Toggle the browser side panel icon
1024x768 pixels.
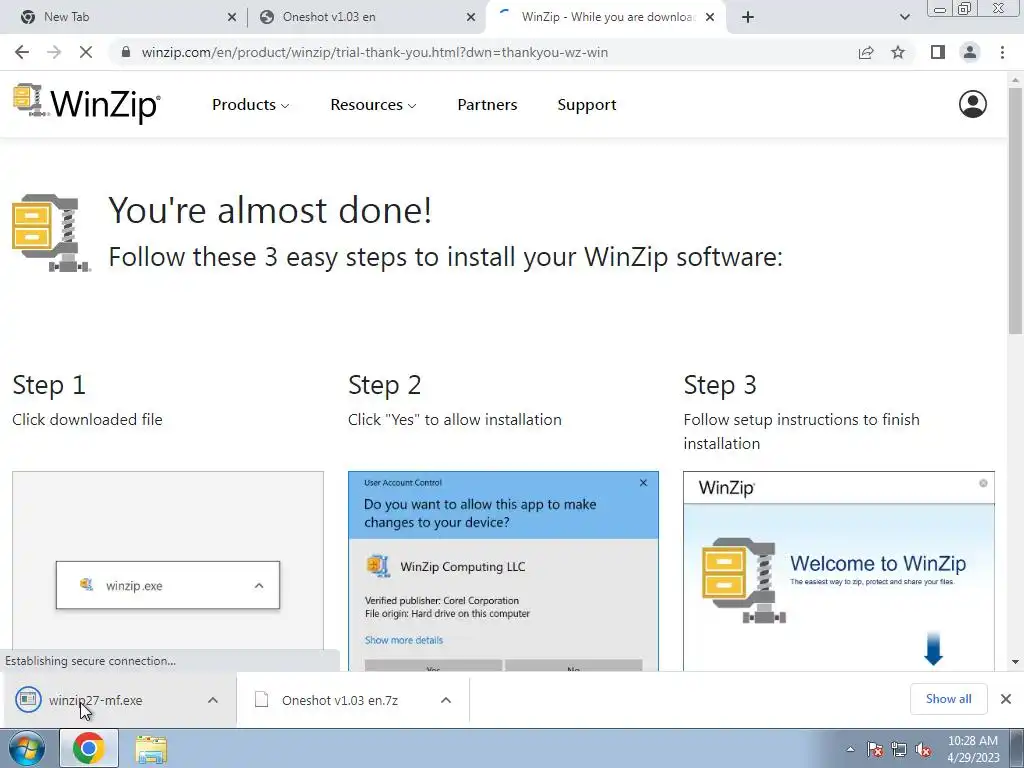tap(938, 52)
